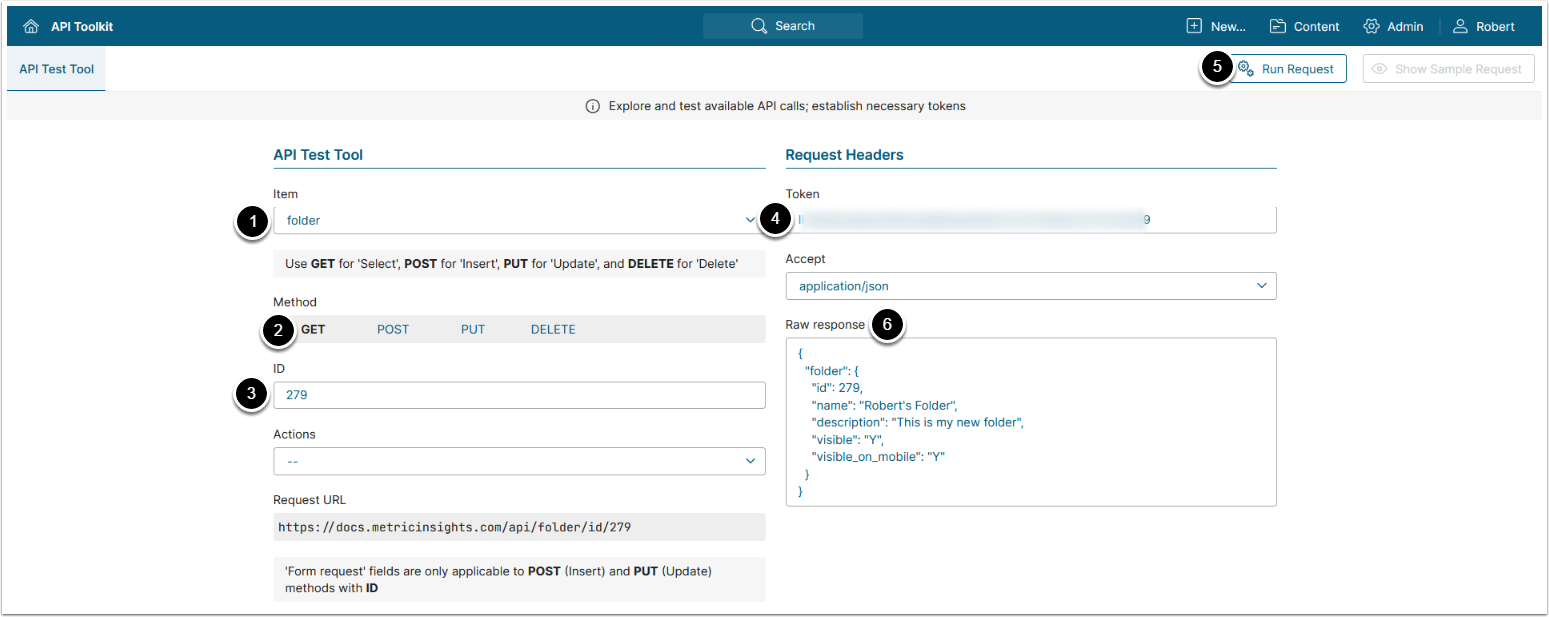The height and width of the screenshot is (617, 1549).
Task: Select the POST method
Action: 393,329
